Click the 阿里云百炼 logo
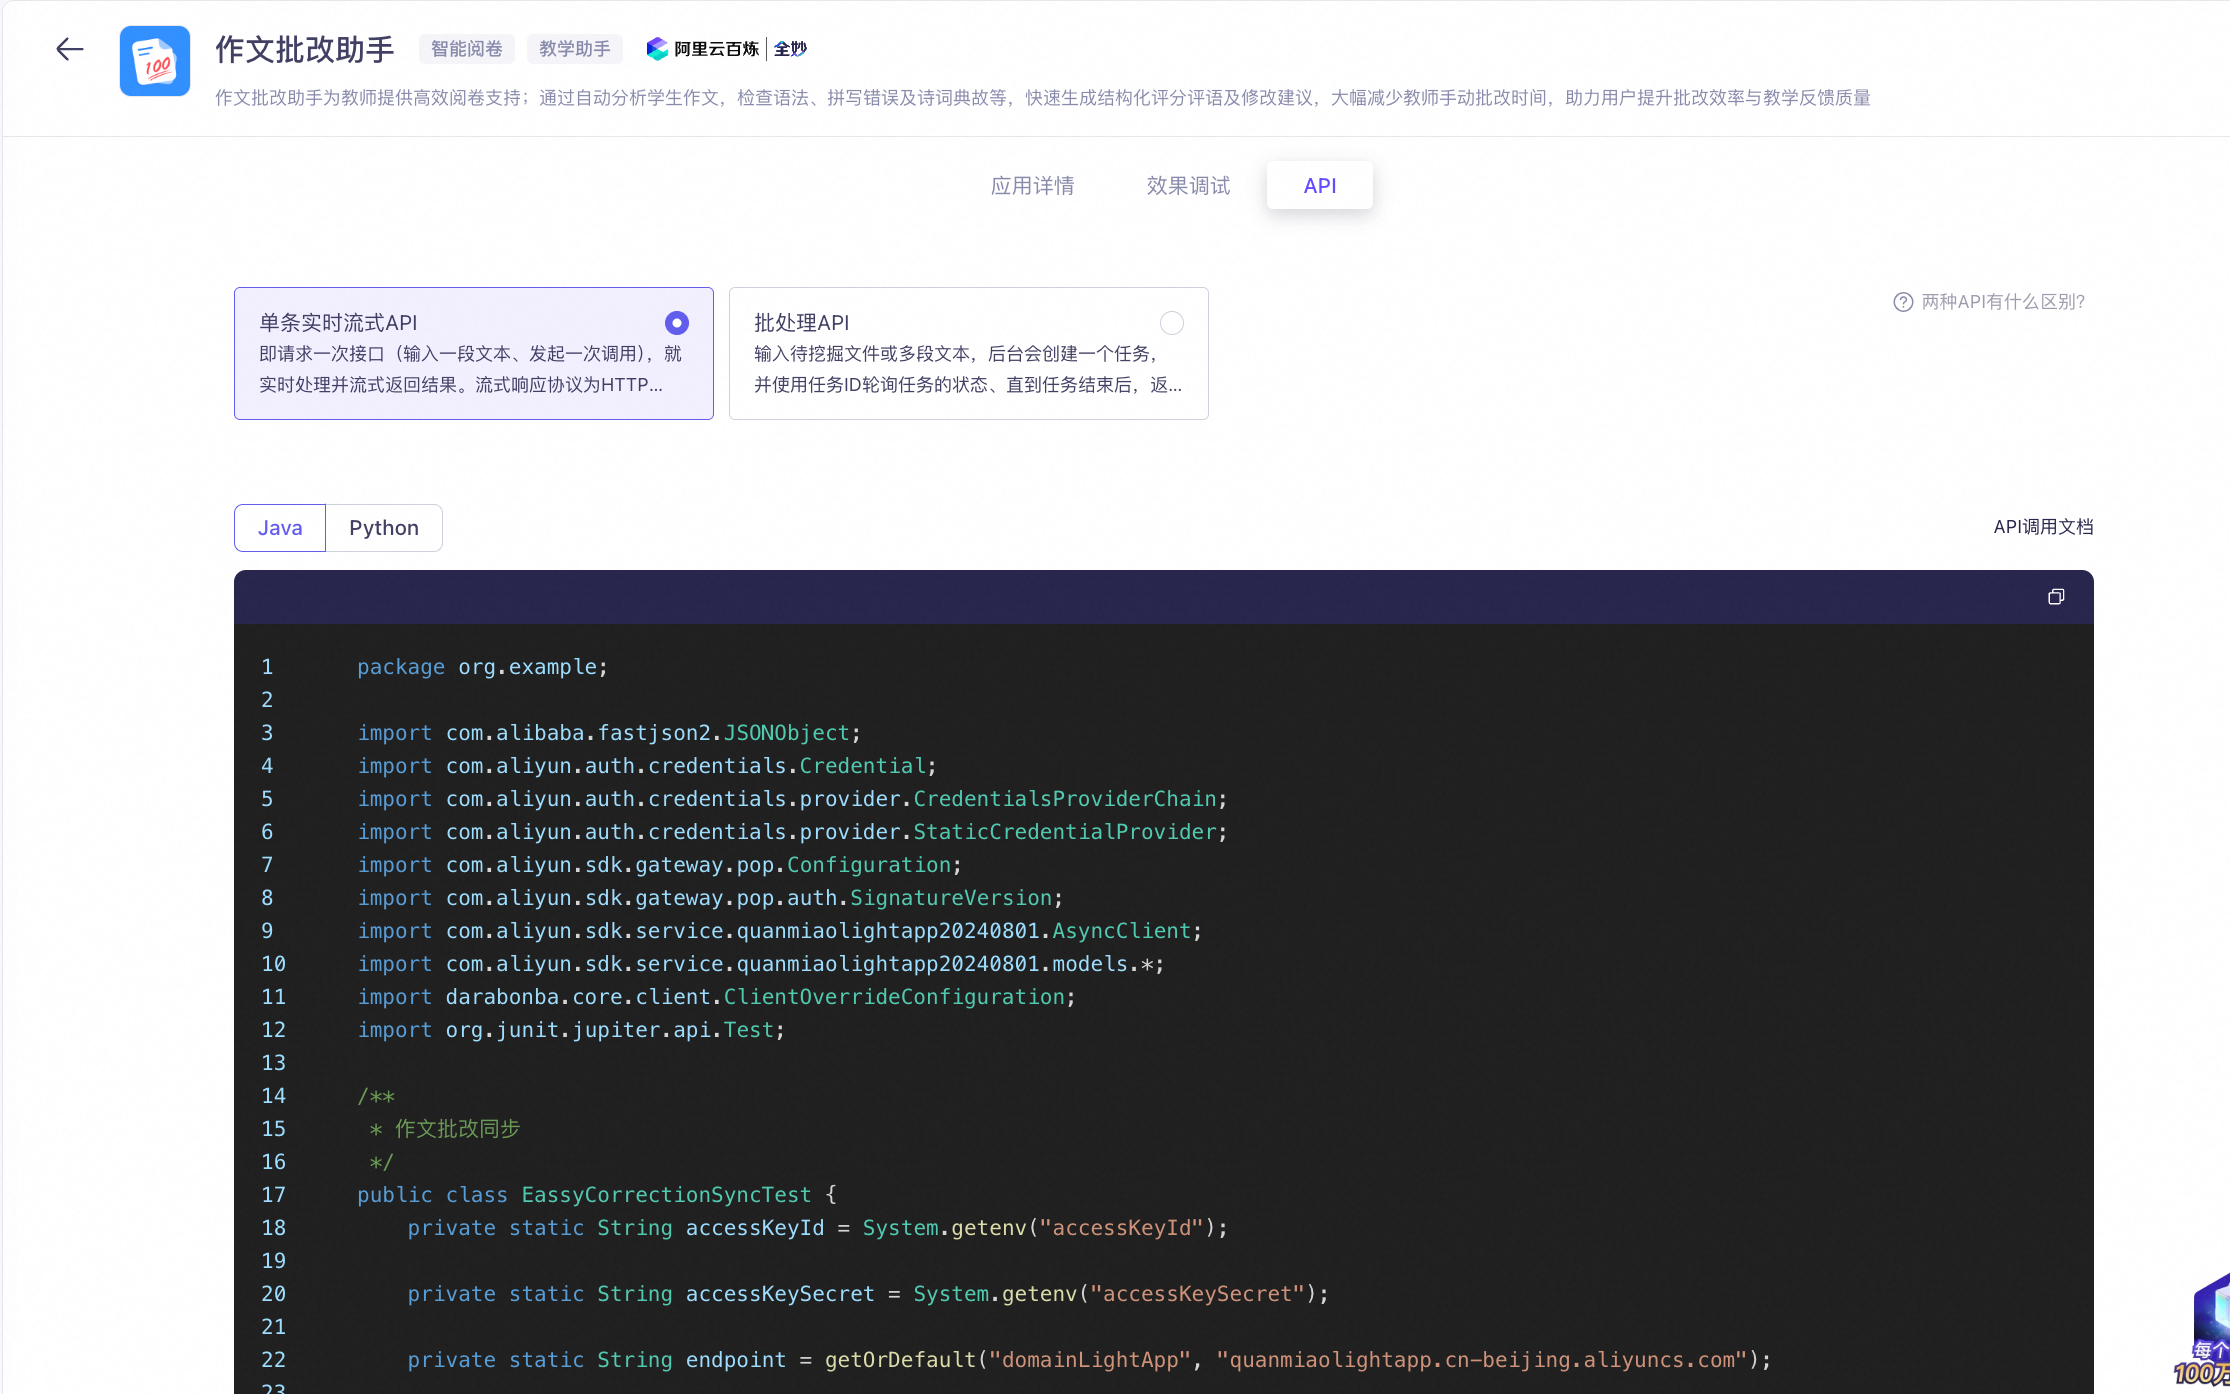 click(x=703, y=49)
